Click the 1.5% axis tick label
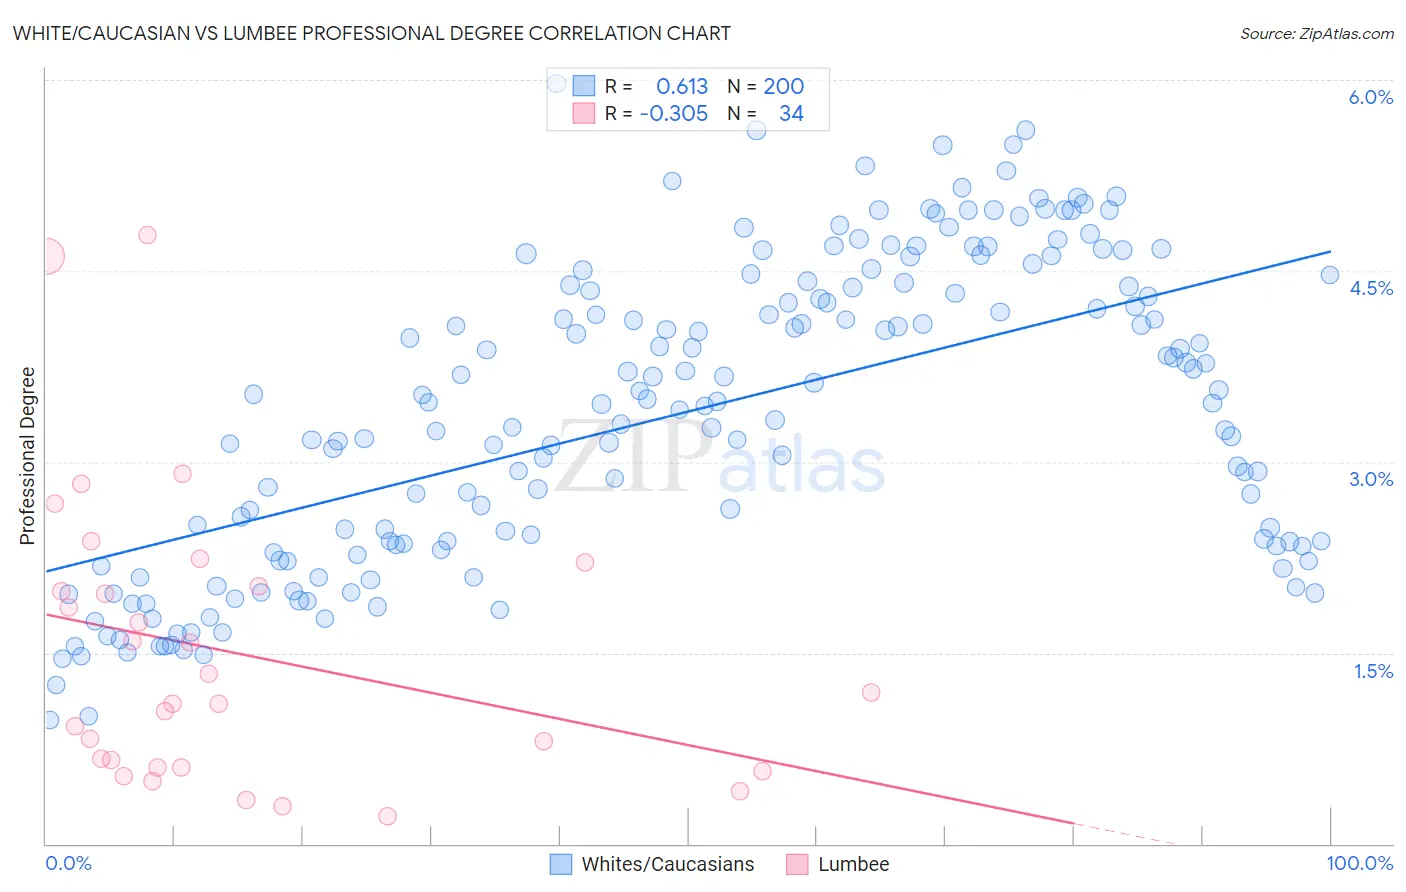The image size is (1406, 892). (x=1373, y=671)
